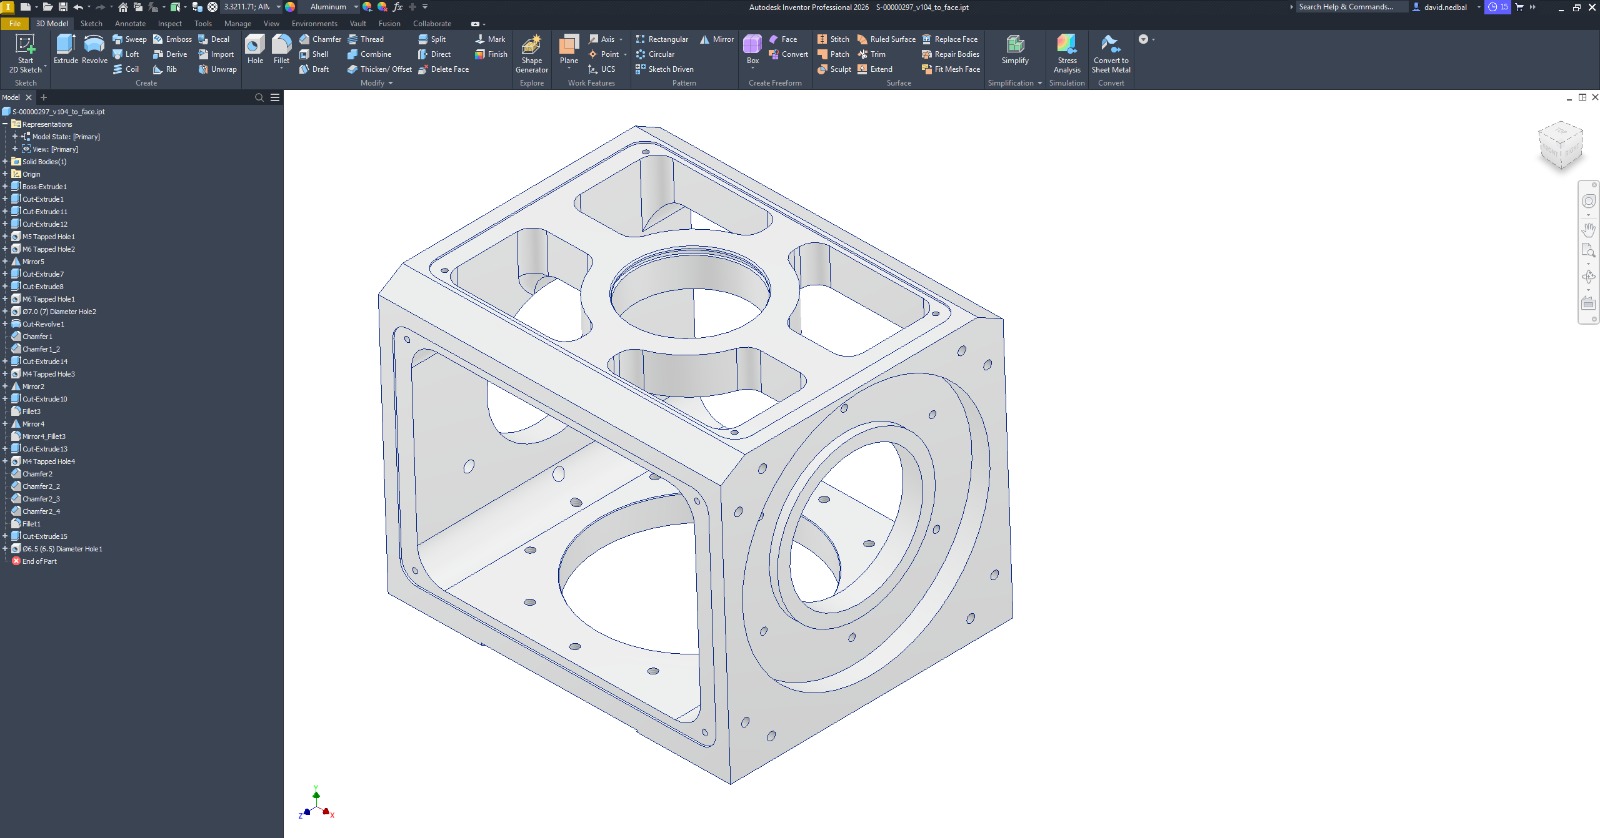Expand the Cut-Revolve1 feature node
This screenshot has width=1600, height=838.
5,324
